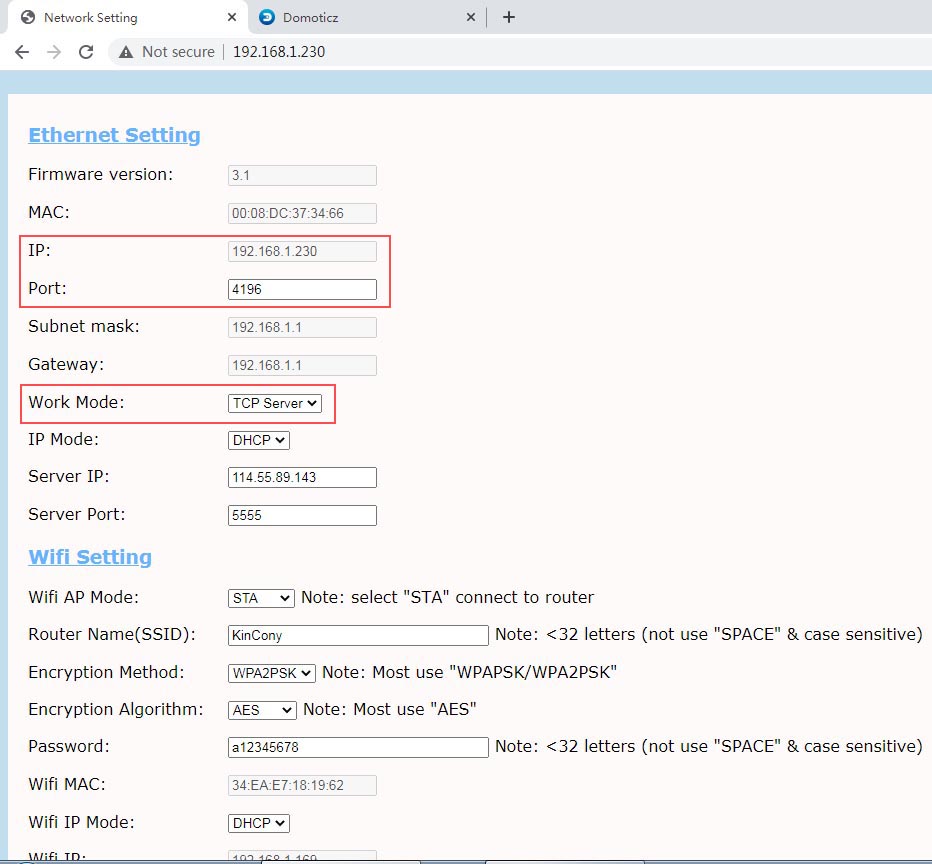Image resolution: width=932 pixels, height=864 pixels.
Task: Open the Wifi IP Mode dropdown
Action: click(x=259, y=823)
